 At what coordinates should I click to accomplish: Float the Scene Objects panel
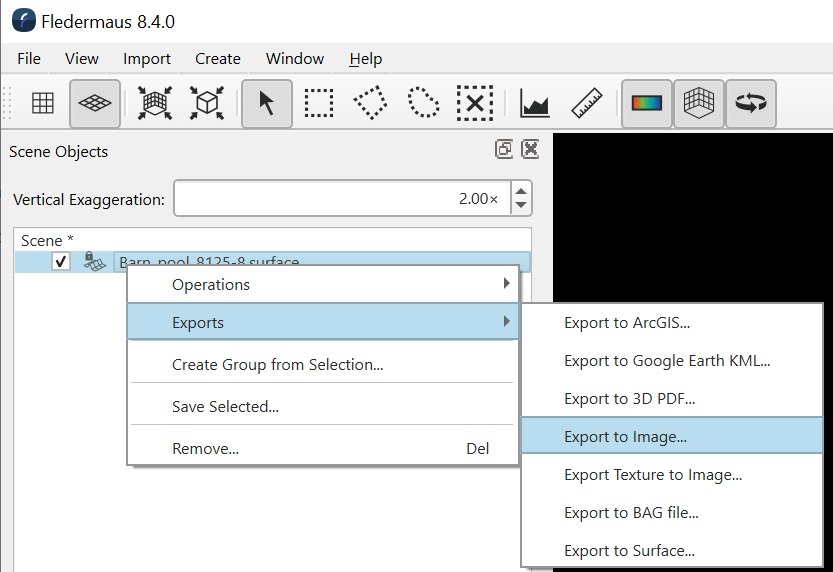(x=504, y=150)
